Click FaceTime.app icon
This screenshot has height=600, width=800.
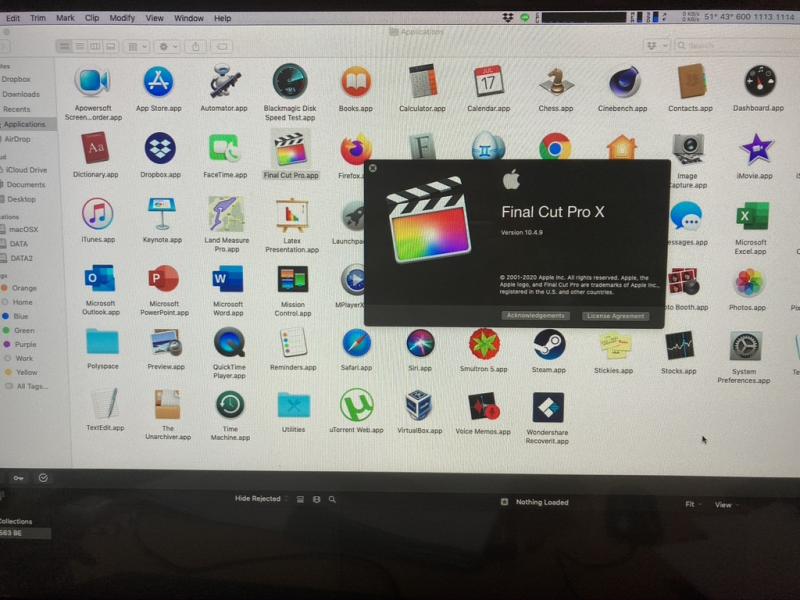pos(224,148)
